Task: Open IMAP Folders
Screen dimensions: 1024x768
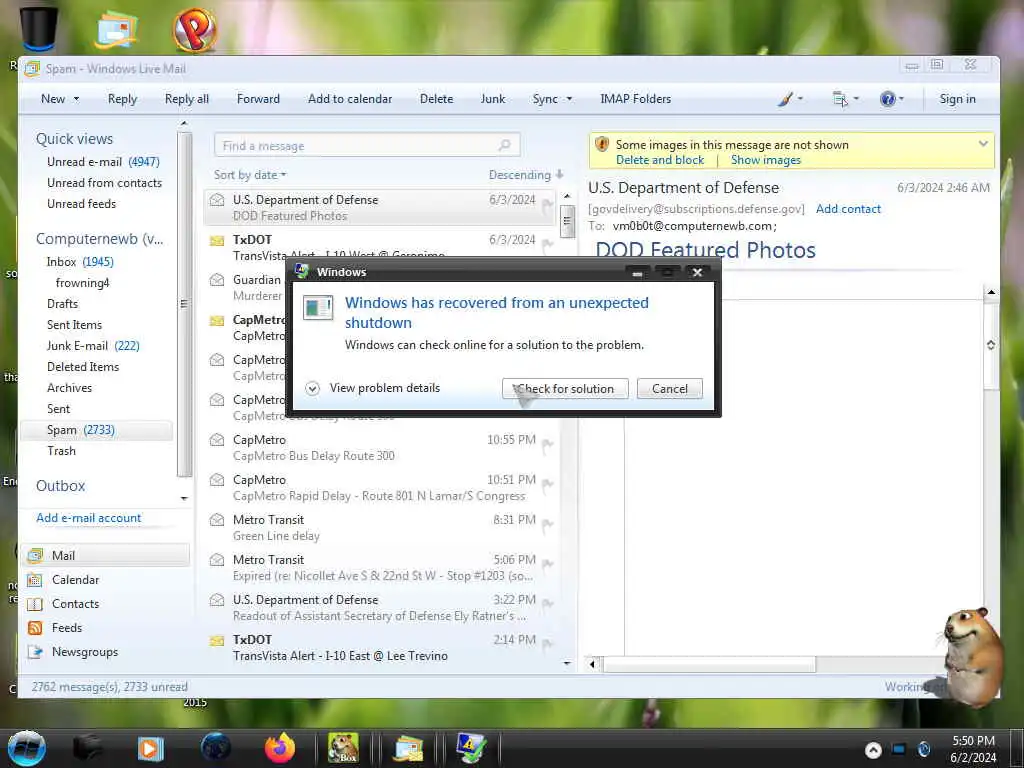Action: (635, 99)
